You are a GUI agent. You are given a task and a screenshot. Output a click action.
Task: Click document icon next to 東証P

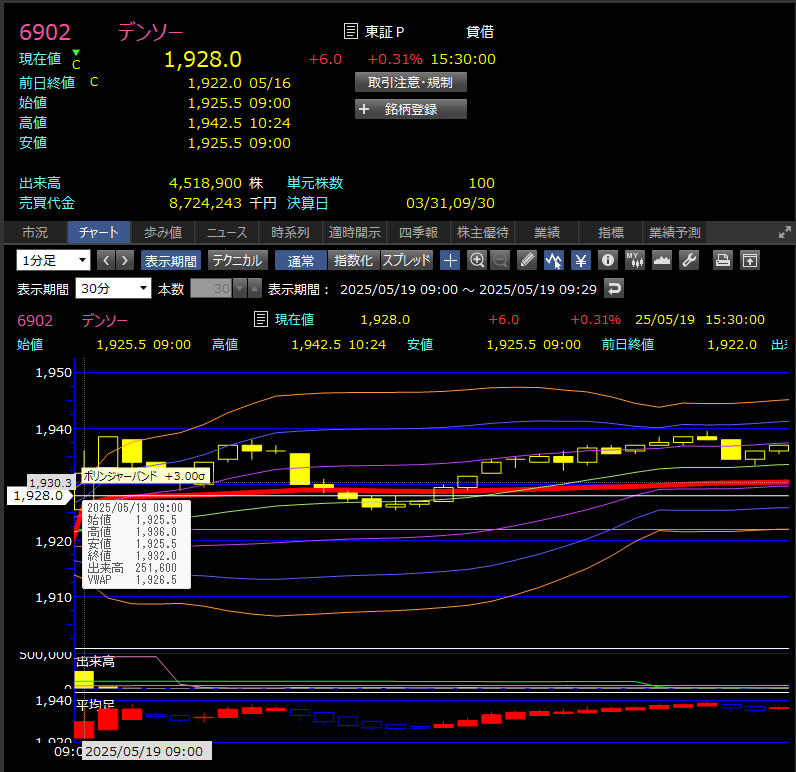(350, 31)
